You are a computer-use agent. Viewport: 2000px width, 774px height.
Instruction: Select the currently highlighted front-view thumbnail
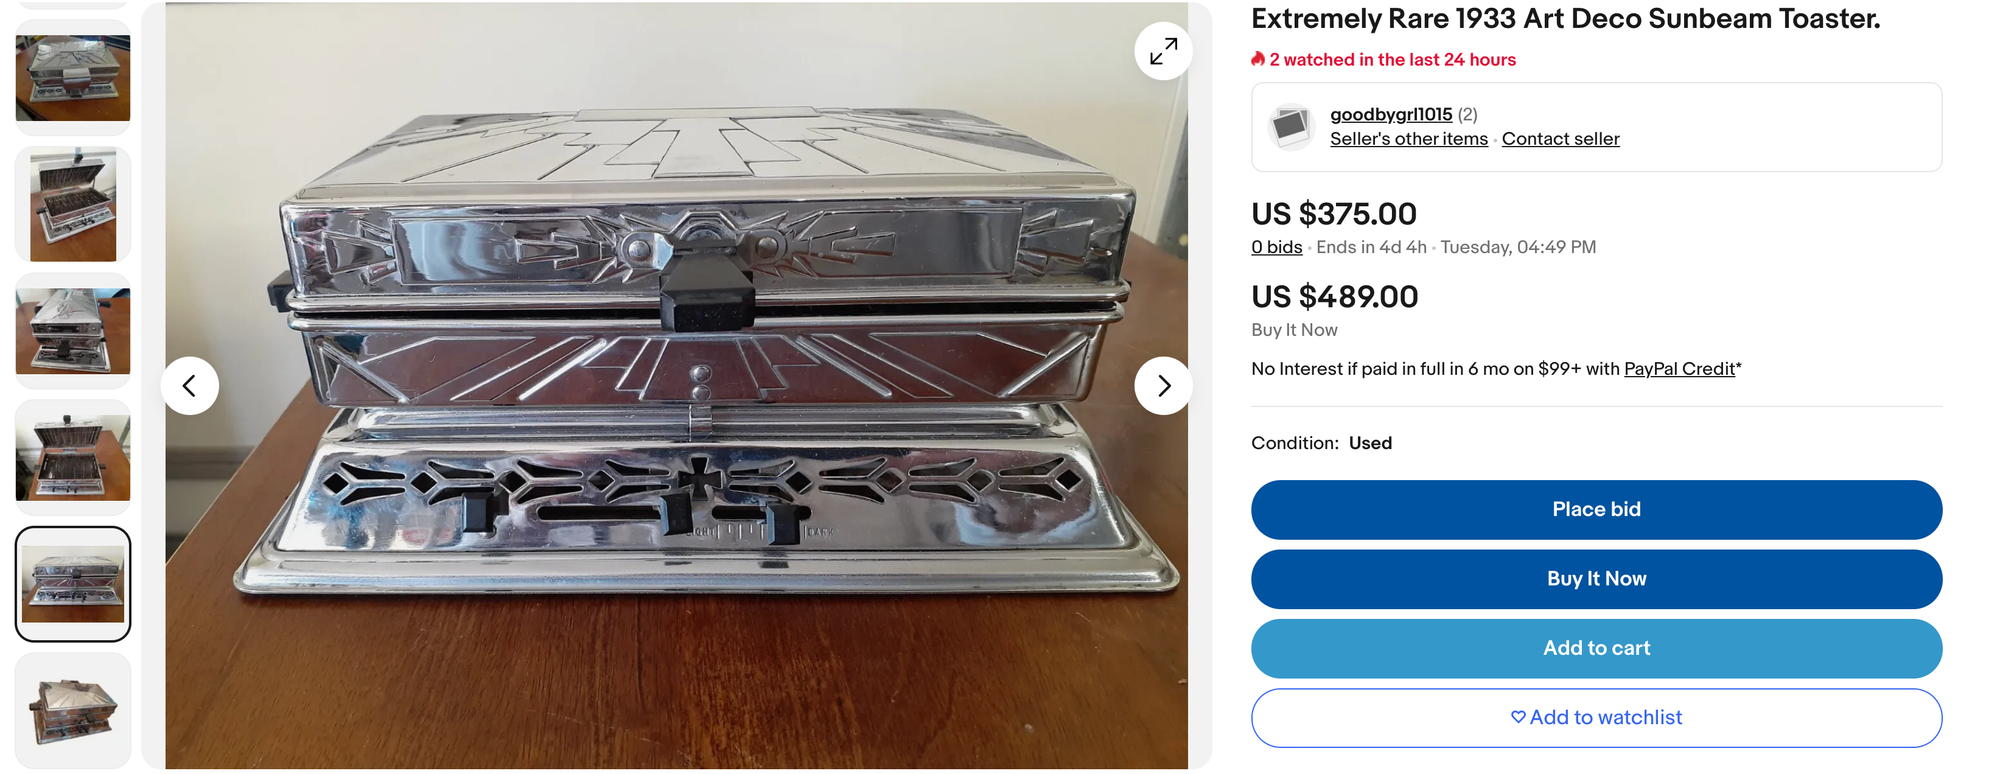click(73, 584)
